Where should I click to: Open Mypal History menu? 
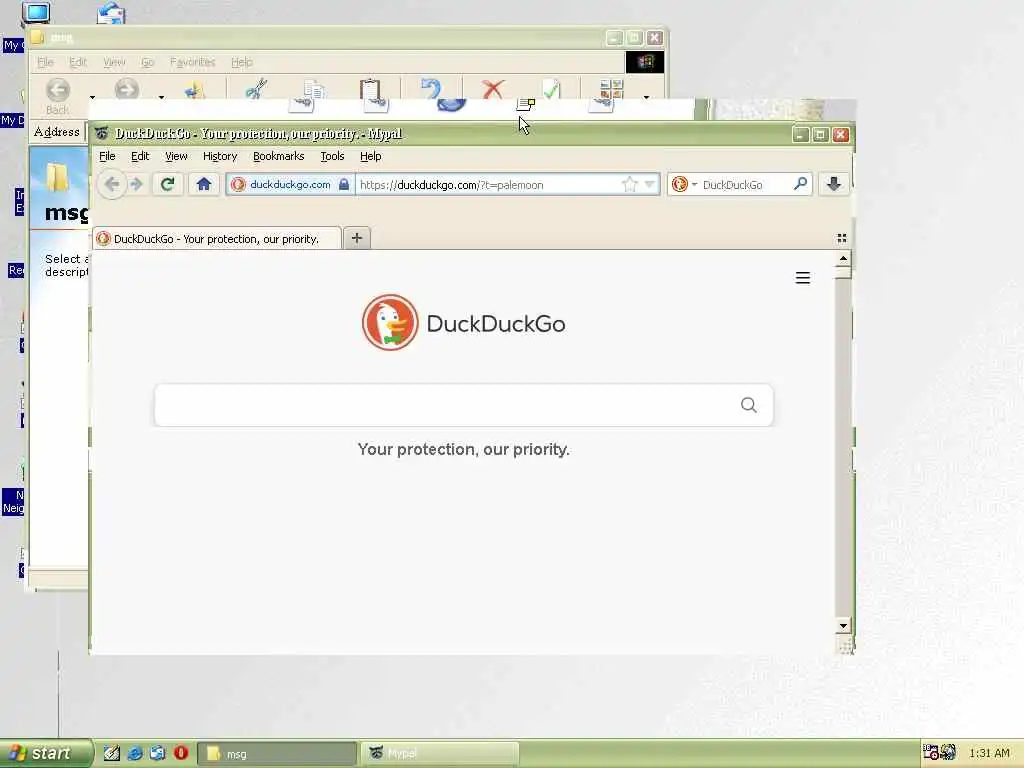(219, 156)
